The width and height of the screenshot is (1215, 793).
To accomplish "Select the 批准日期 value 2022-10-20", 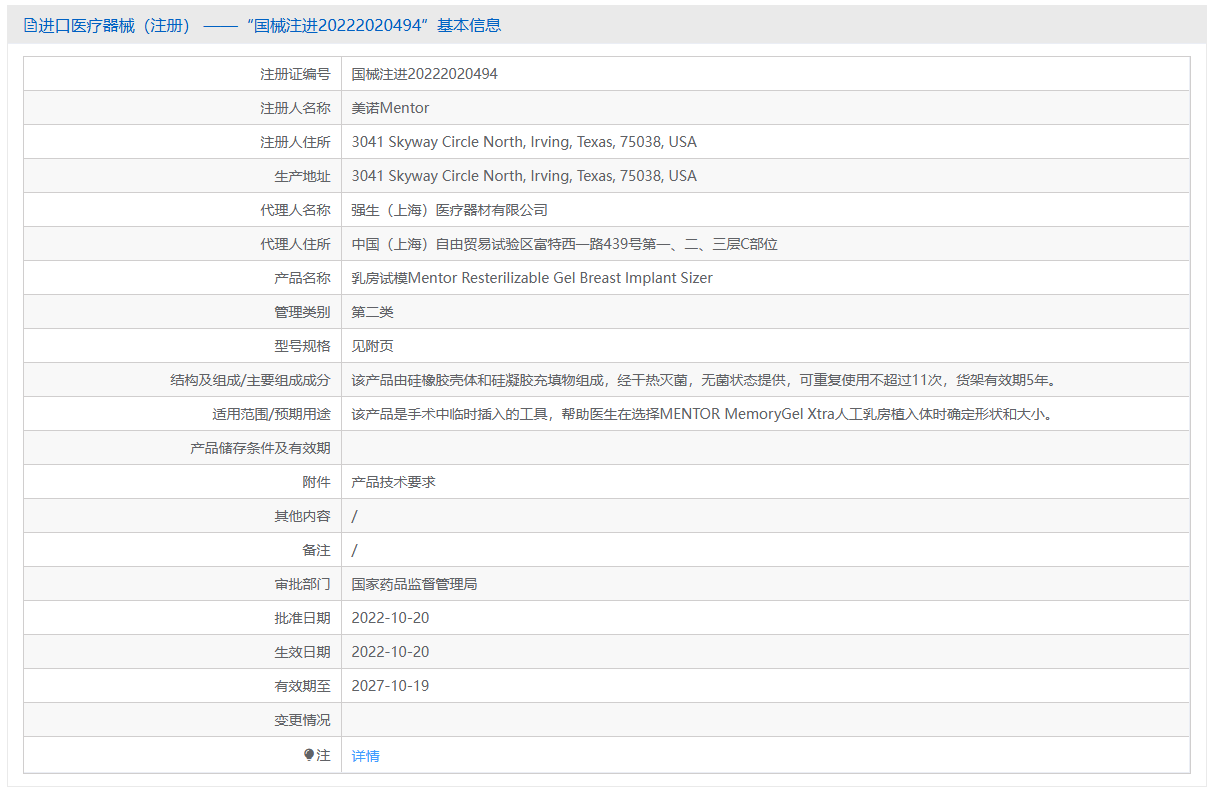I will (x=391, y=618).
